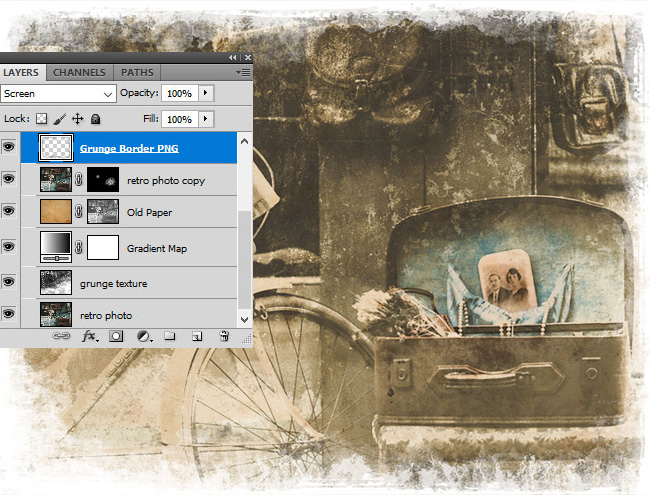Create a new layer group
Screen dimensions: 650x495
[170, 337]
